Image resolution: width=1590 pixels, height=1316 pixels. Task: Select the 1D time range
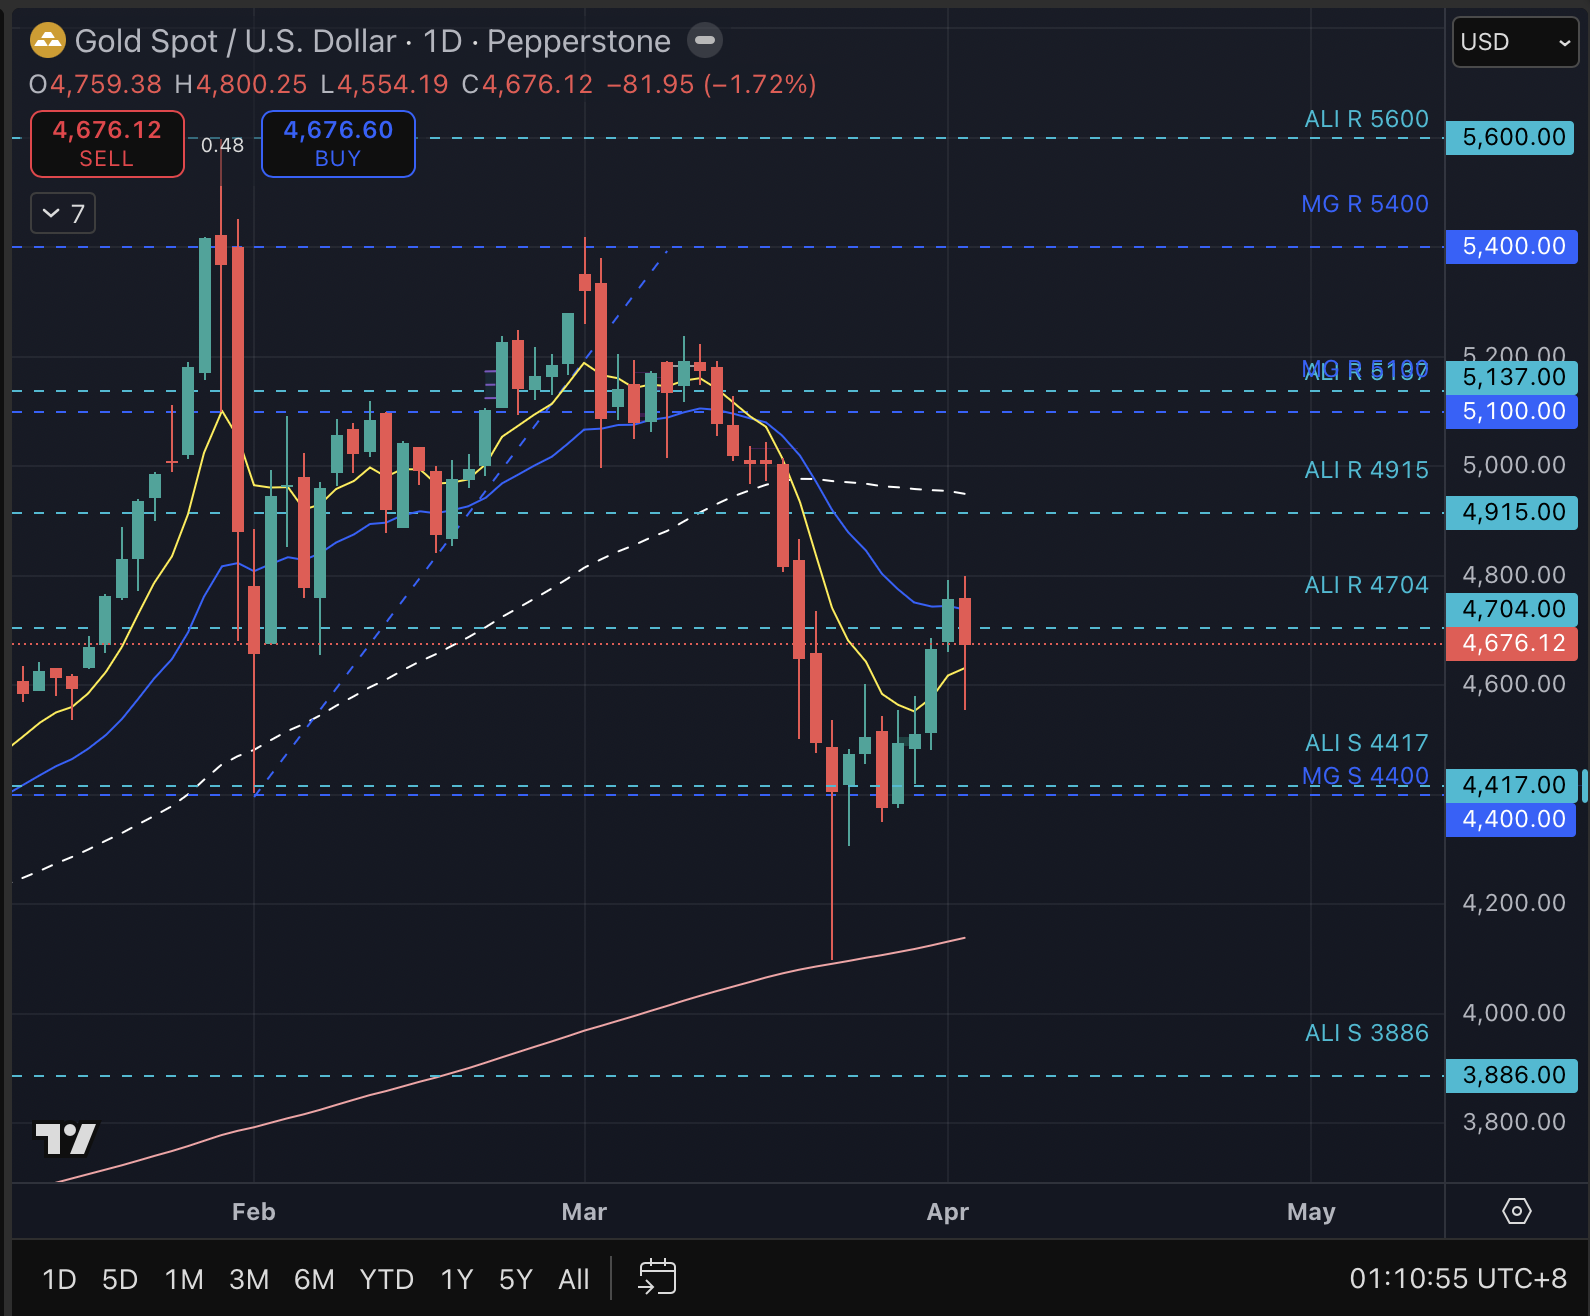click(59, 1279)
